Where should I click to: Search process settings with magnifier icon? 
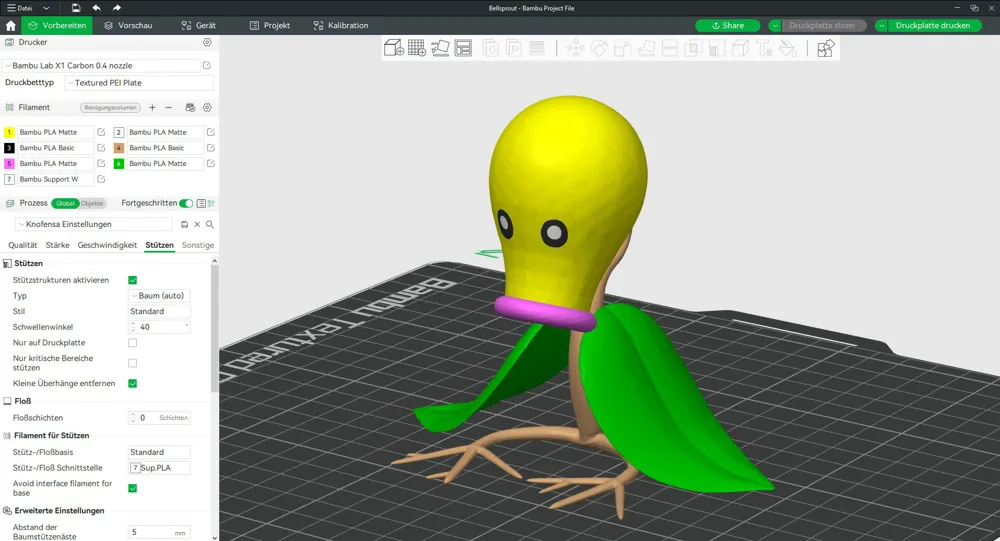pos(210,225)
